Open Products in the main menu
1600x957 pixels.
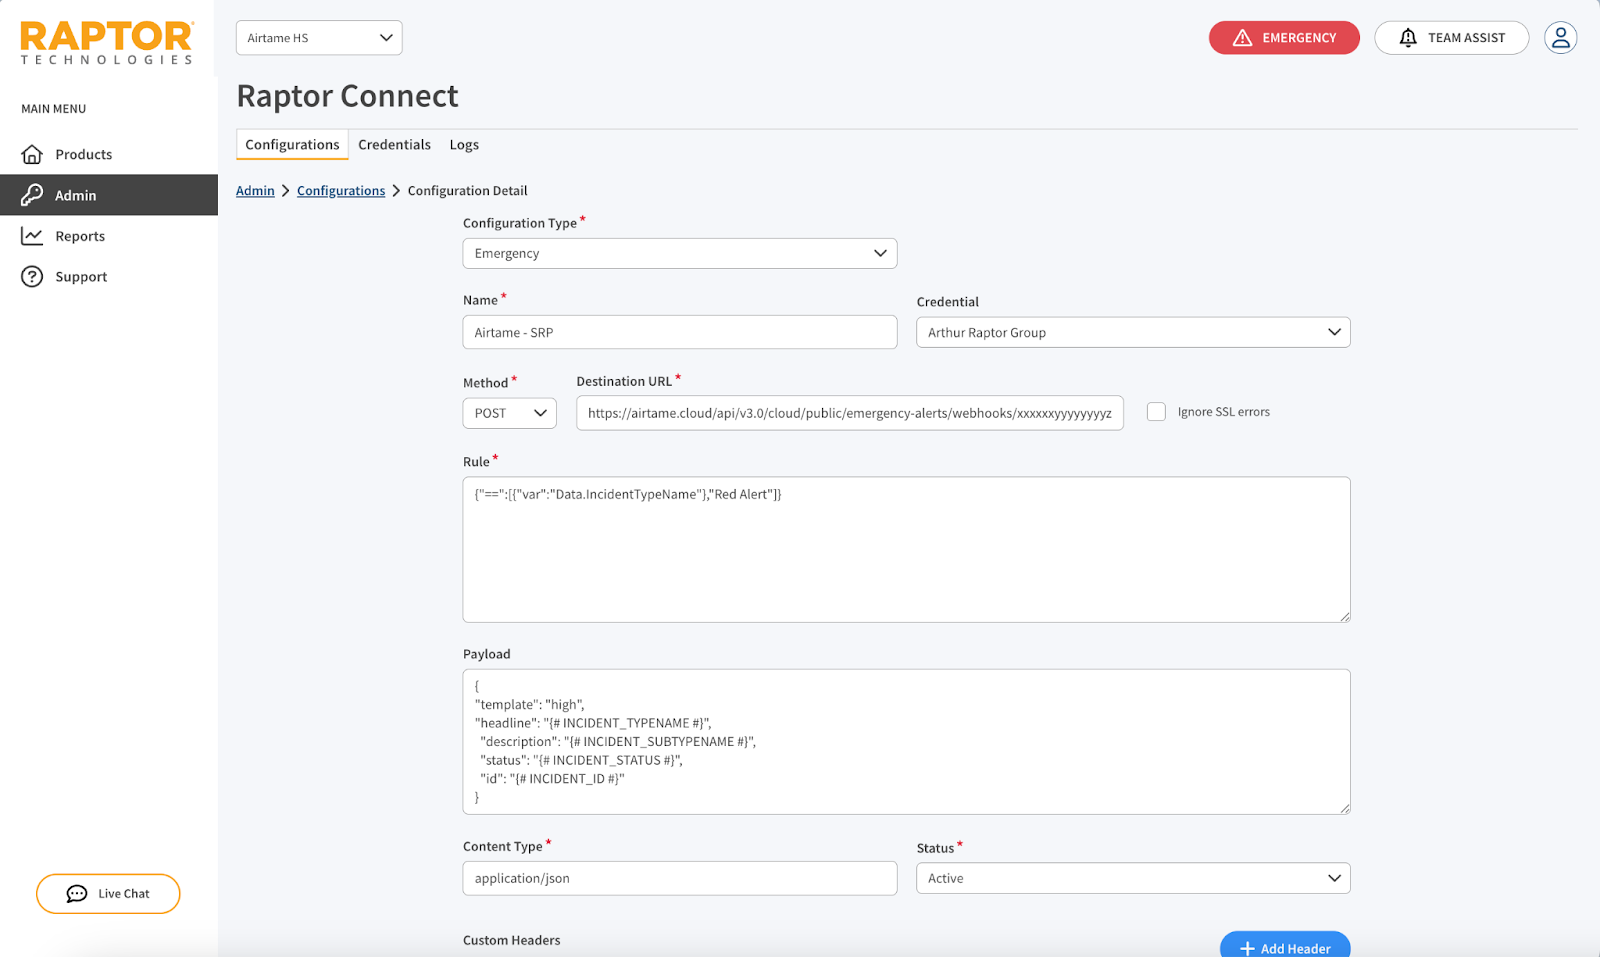109,154
